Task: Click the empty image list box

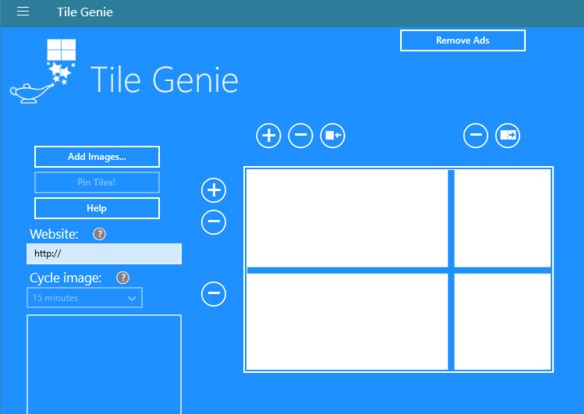Action: 104,364
